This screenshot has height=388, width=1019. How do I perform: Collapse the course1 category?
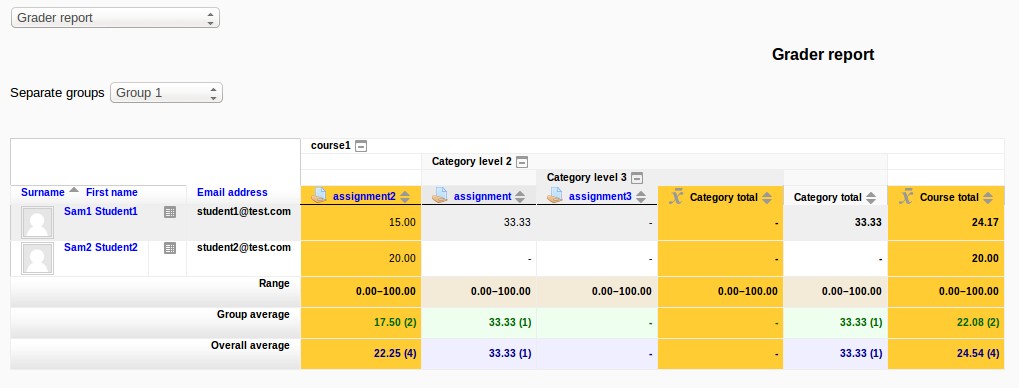pos(361,146)
